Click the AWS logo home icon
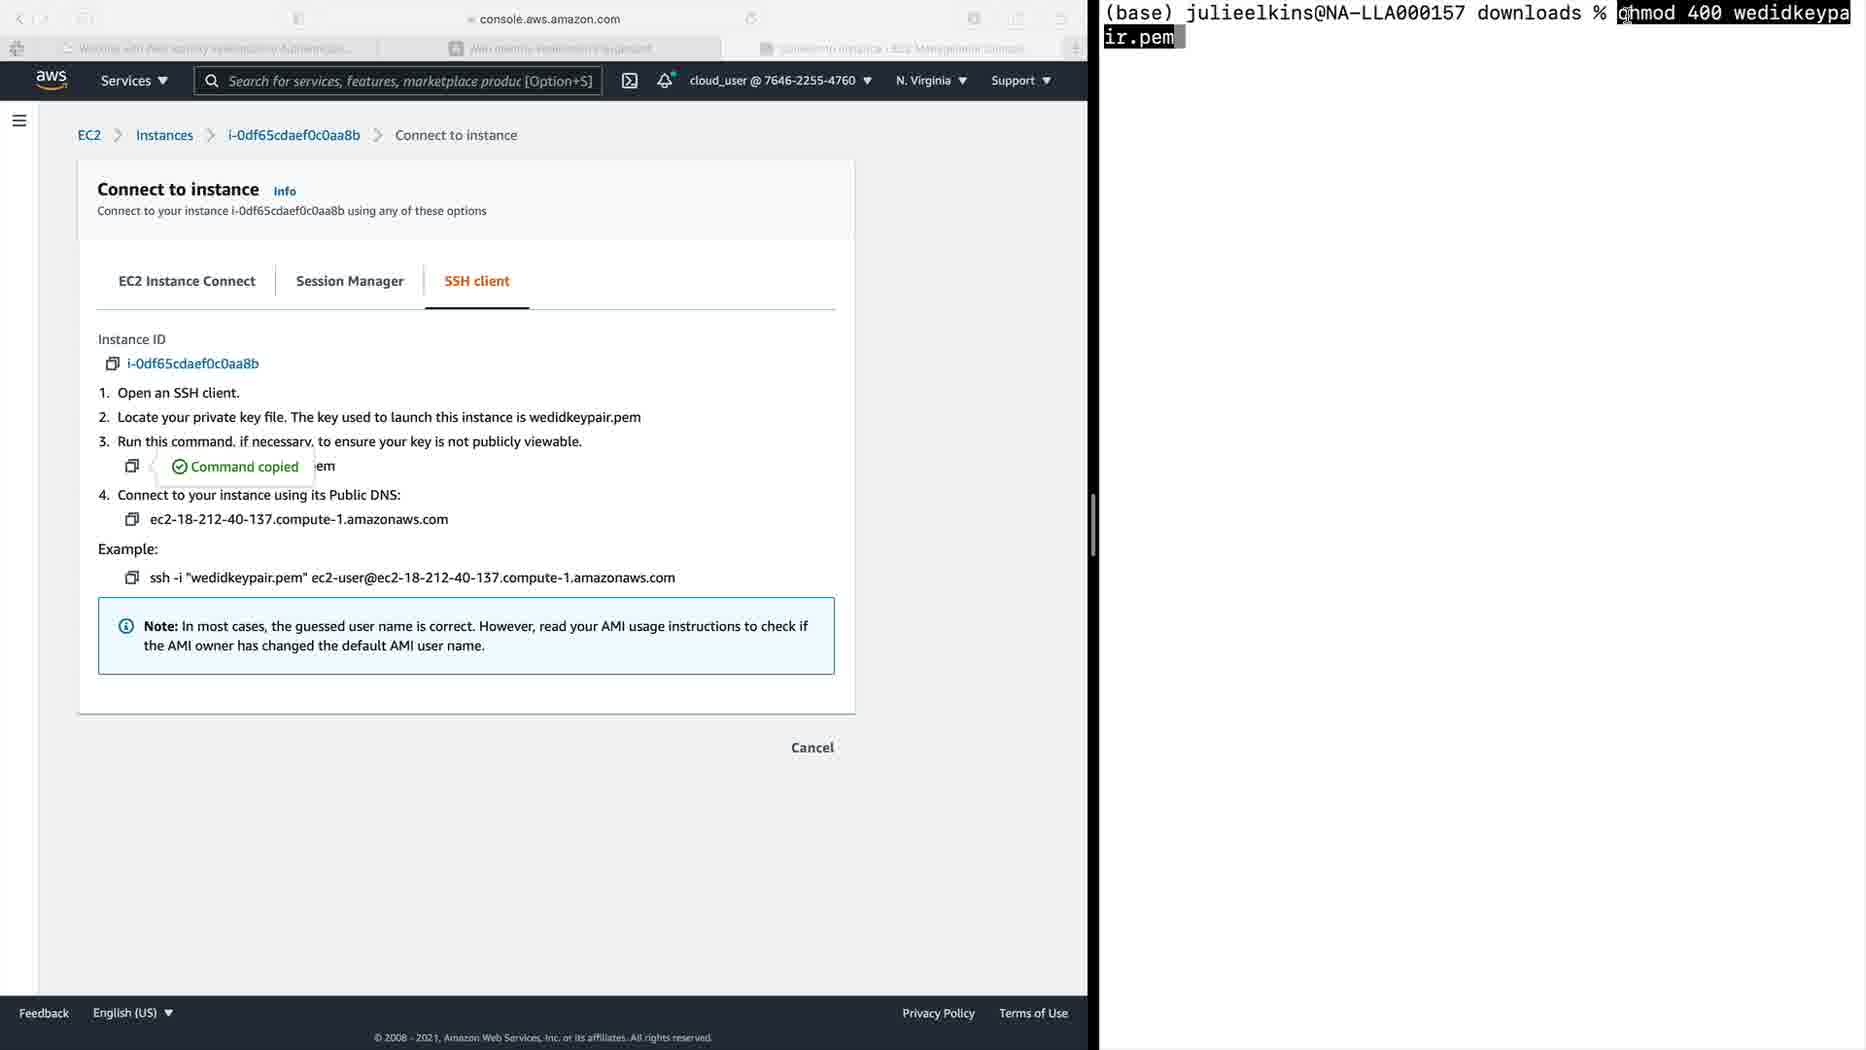This screenshot has height=1050, width=1866. pos(51,80)
